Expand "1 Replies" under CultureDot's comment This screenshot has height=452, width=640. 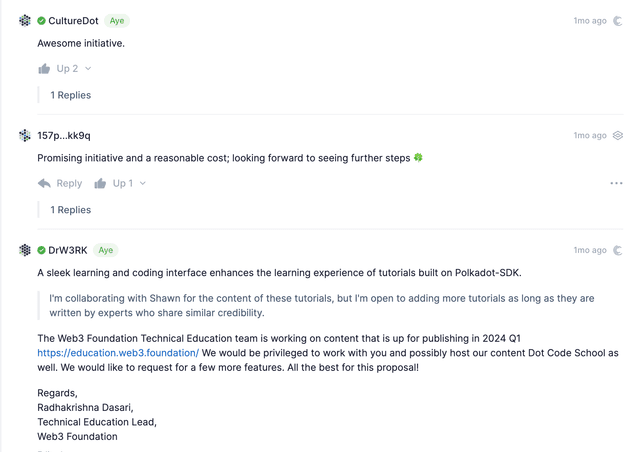pos(71,95)
